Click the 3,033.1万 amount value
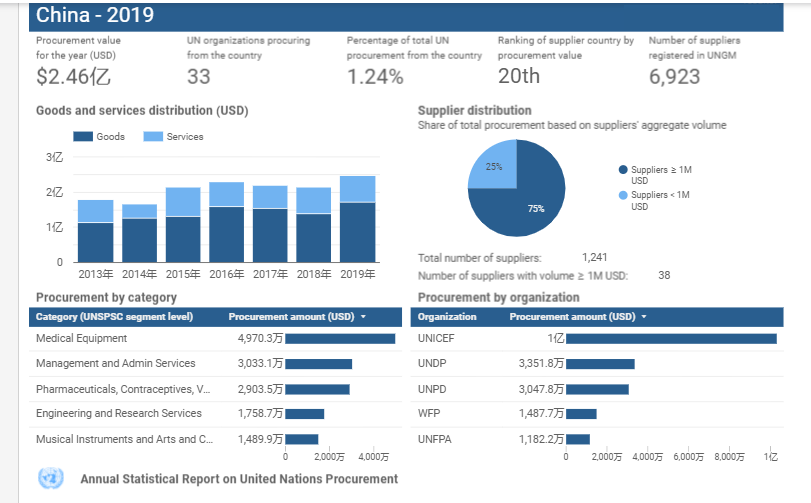The image size is (811, 503). (x=260, y=363)
